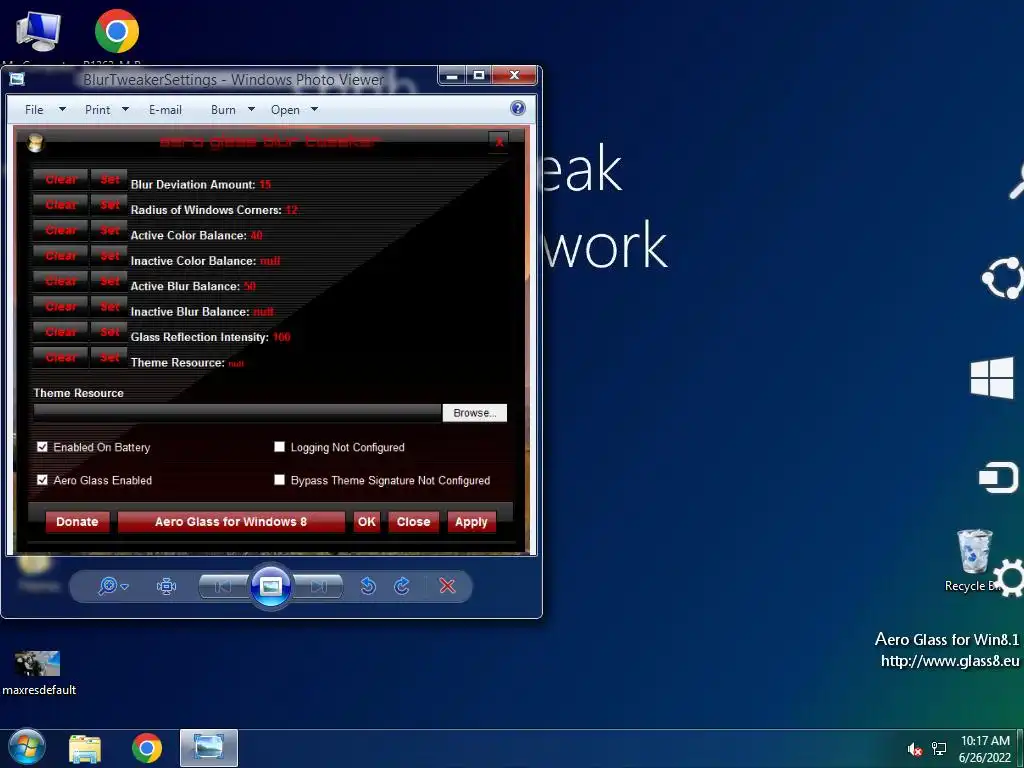Click the OK button
The width and height of the screenshot is (1024, 768).
tap(367, 522)
